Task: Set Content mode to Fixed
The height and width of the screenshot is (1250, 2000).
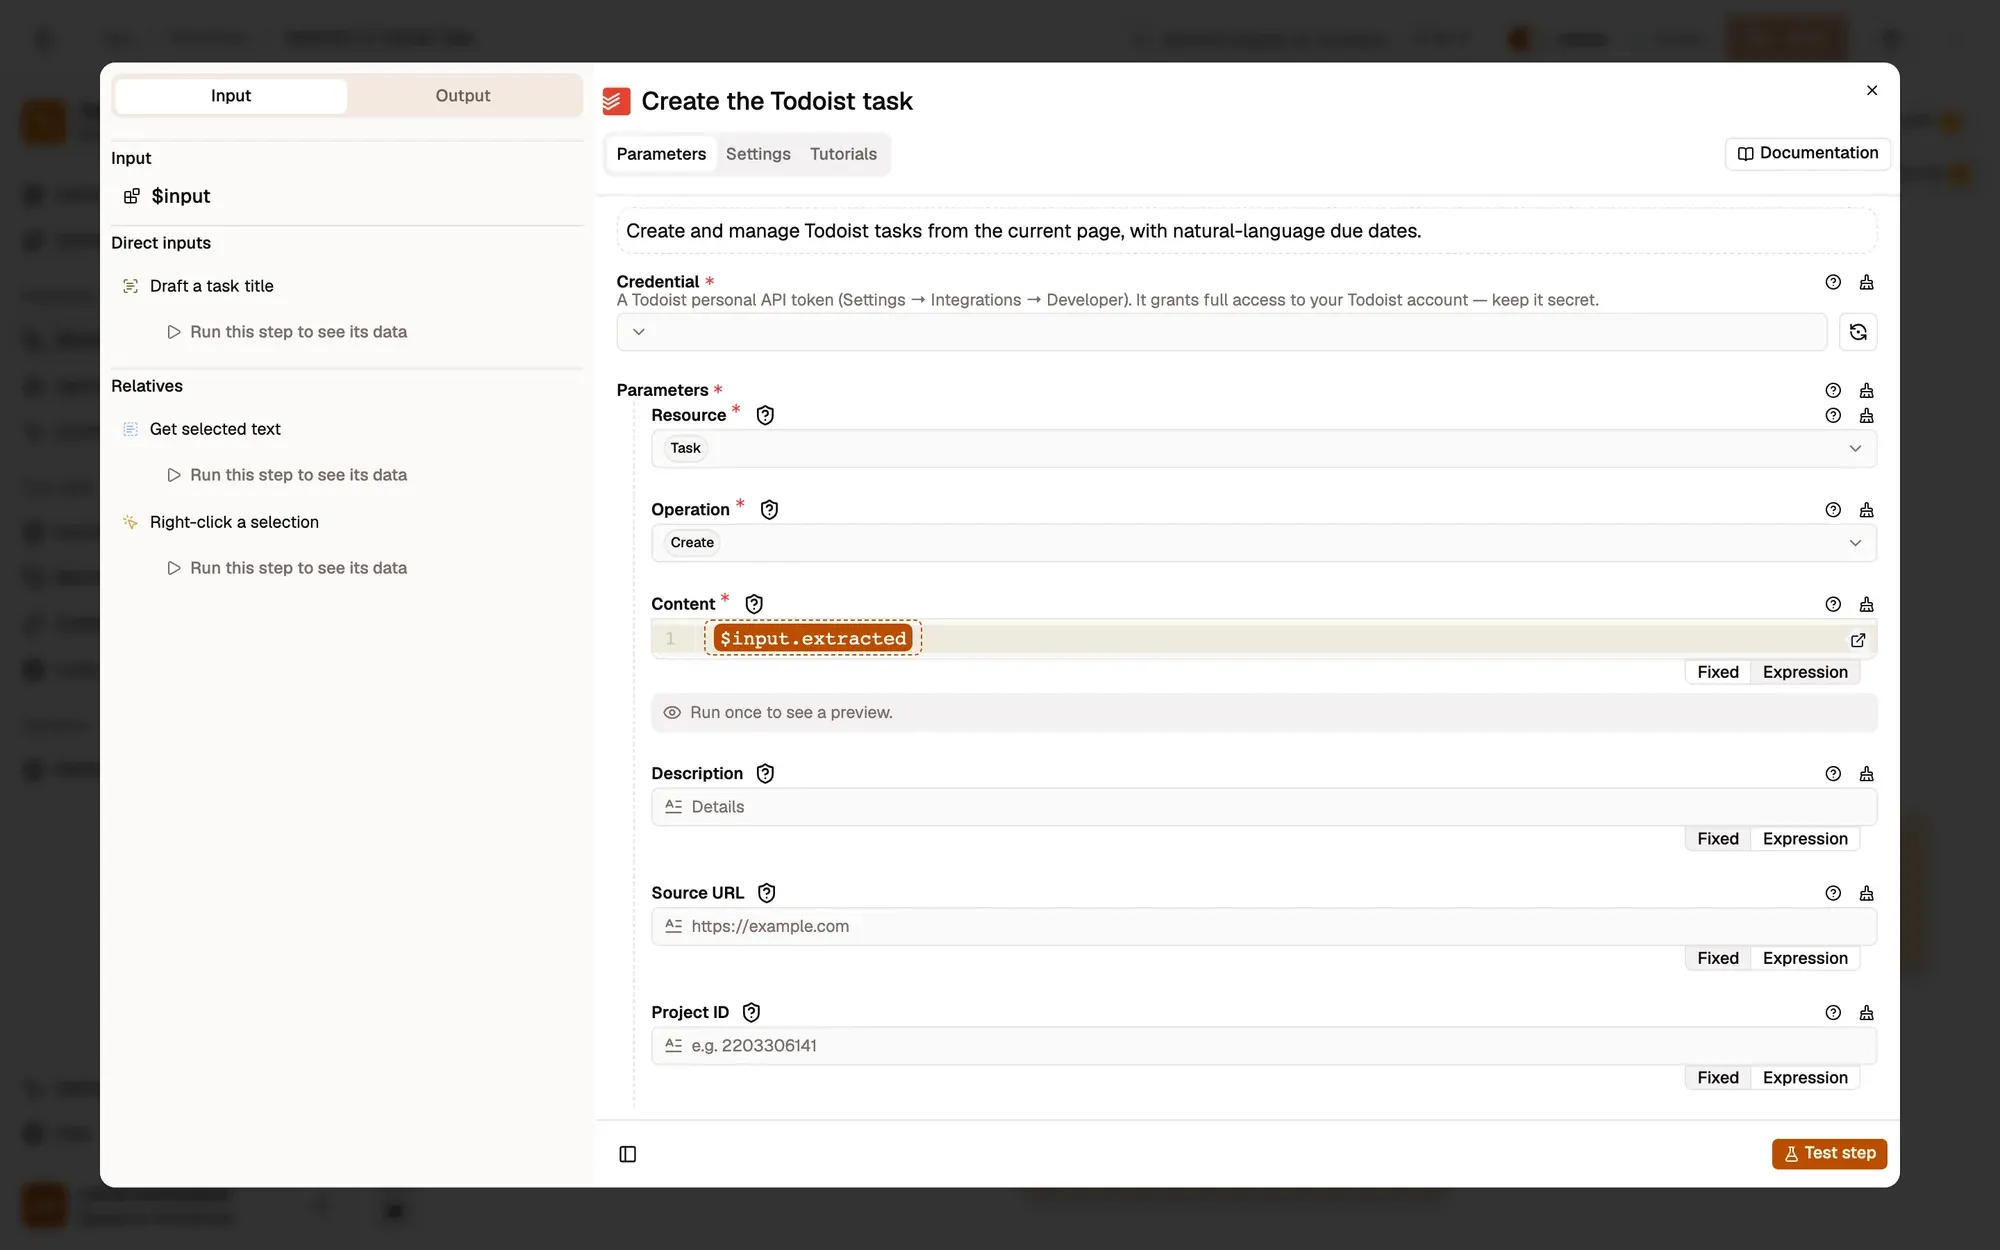Action: pyautogui.click(x=1717, y=672)
